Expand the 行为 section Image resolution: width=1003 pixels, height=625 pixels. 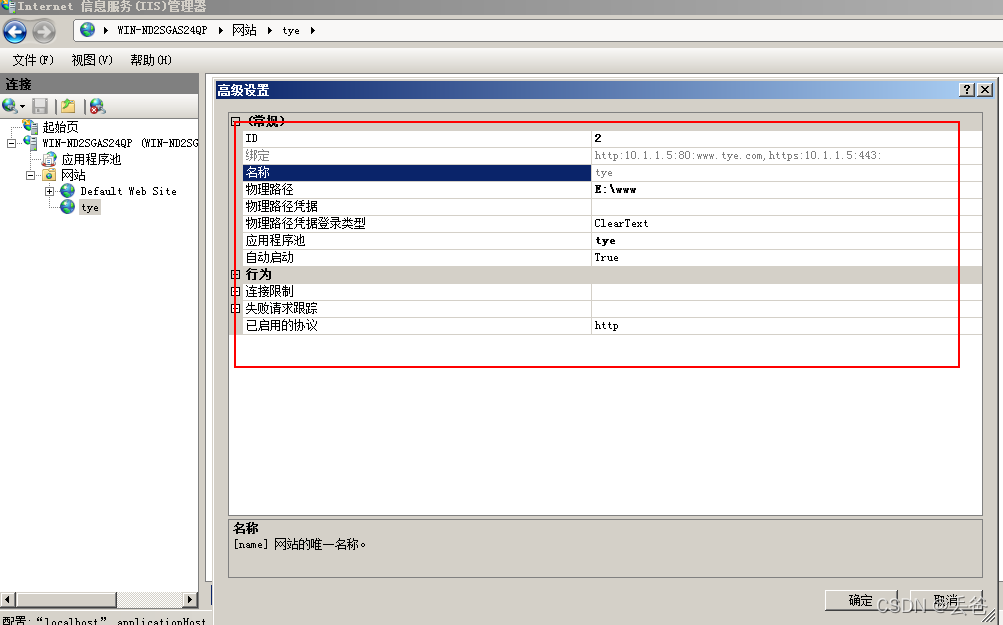click(235, 274)
